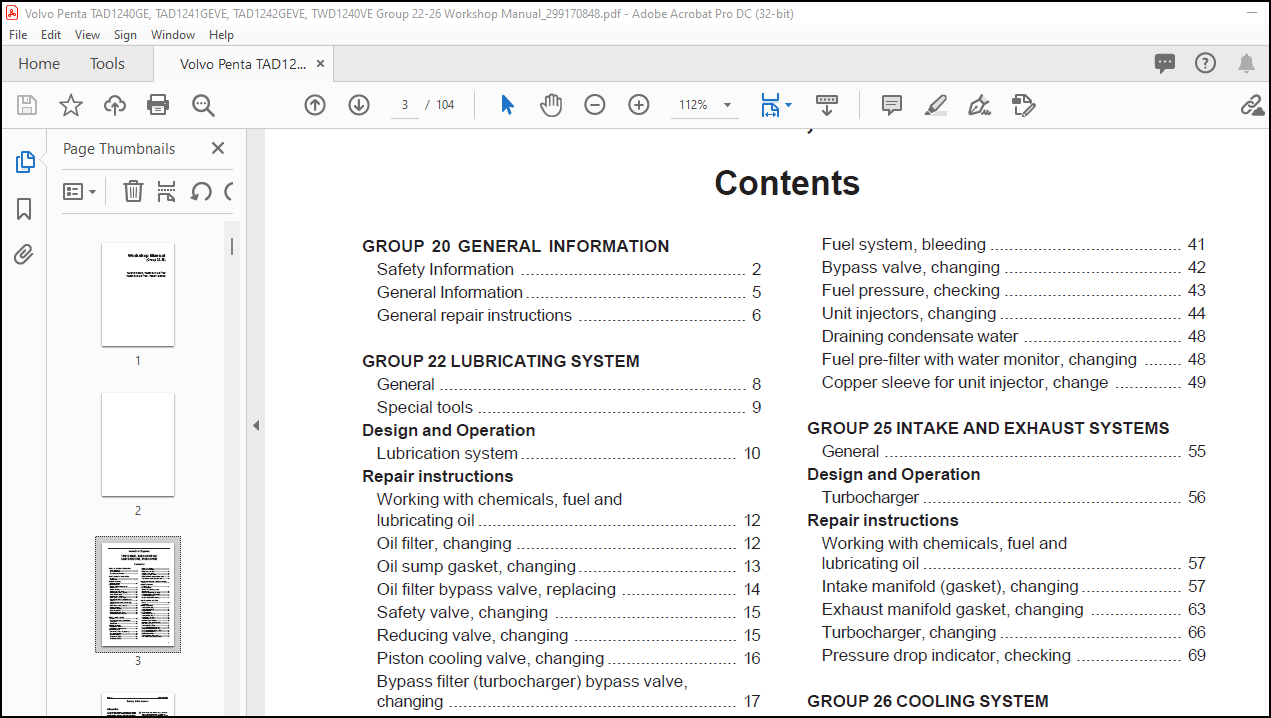Delete selected page with trash icon
The height and width of the screenshot is (718, 1271).
(133, 191)
